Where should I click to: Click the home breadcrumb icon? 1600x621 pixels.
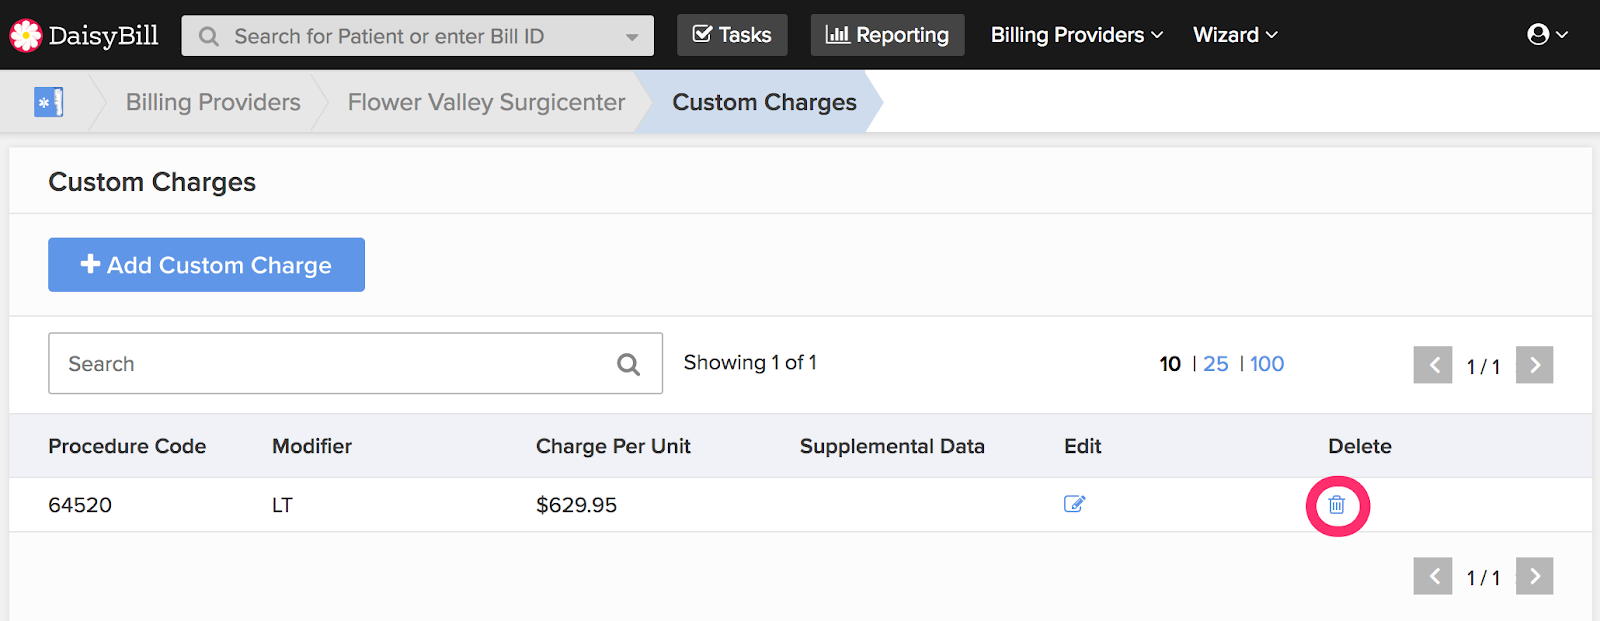(48, 102)
